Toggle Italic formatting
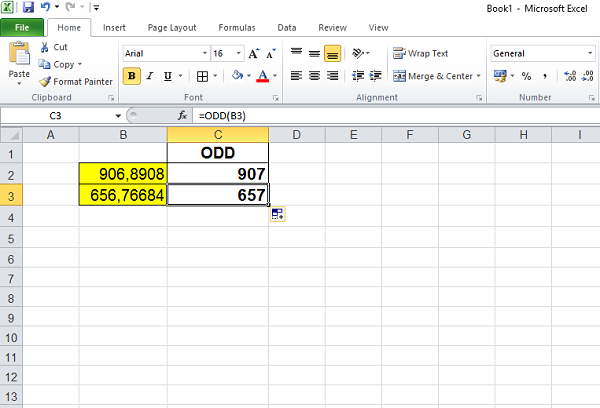600x408 pixels. pyautogui.click(x=149, y=76)
